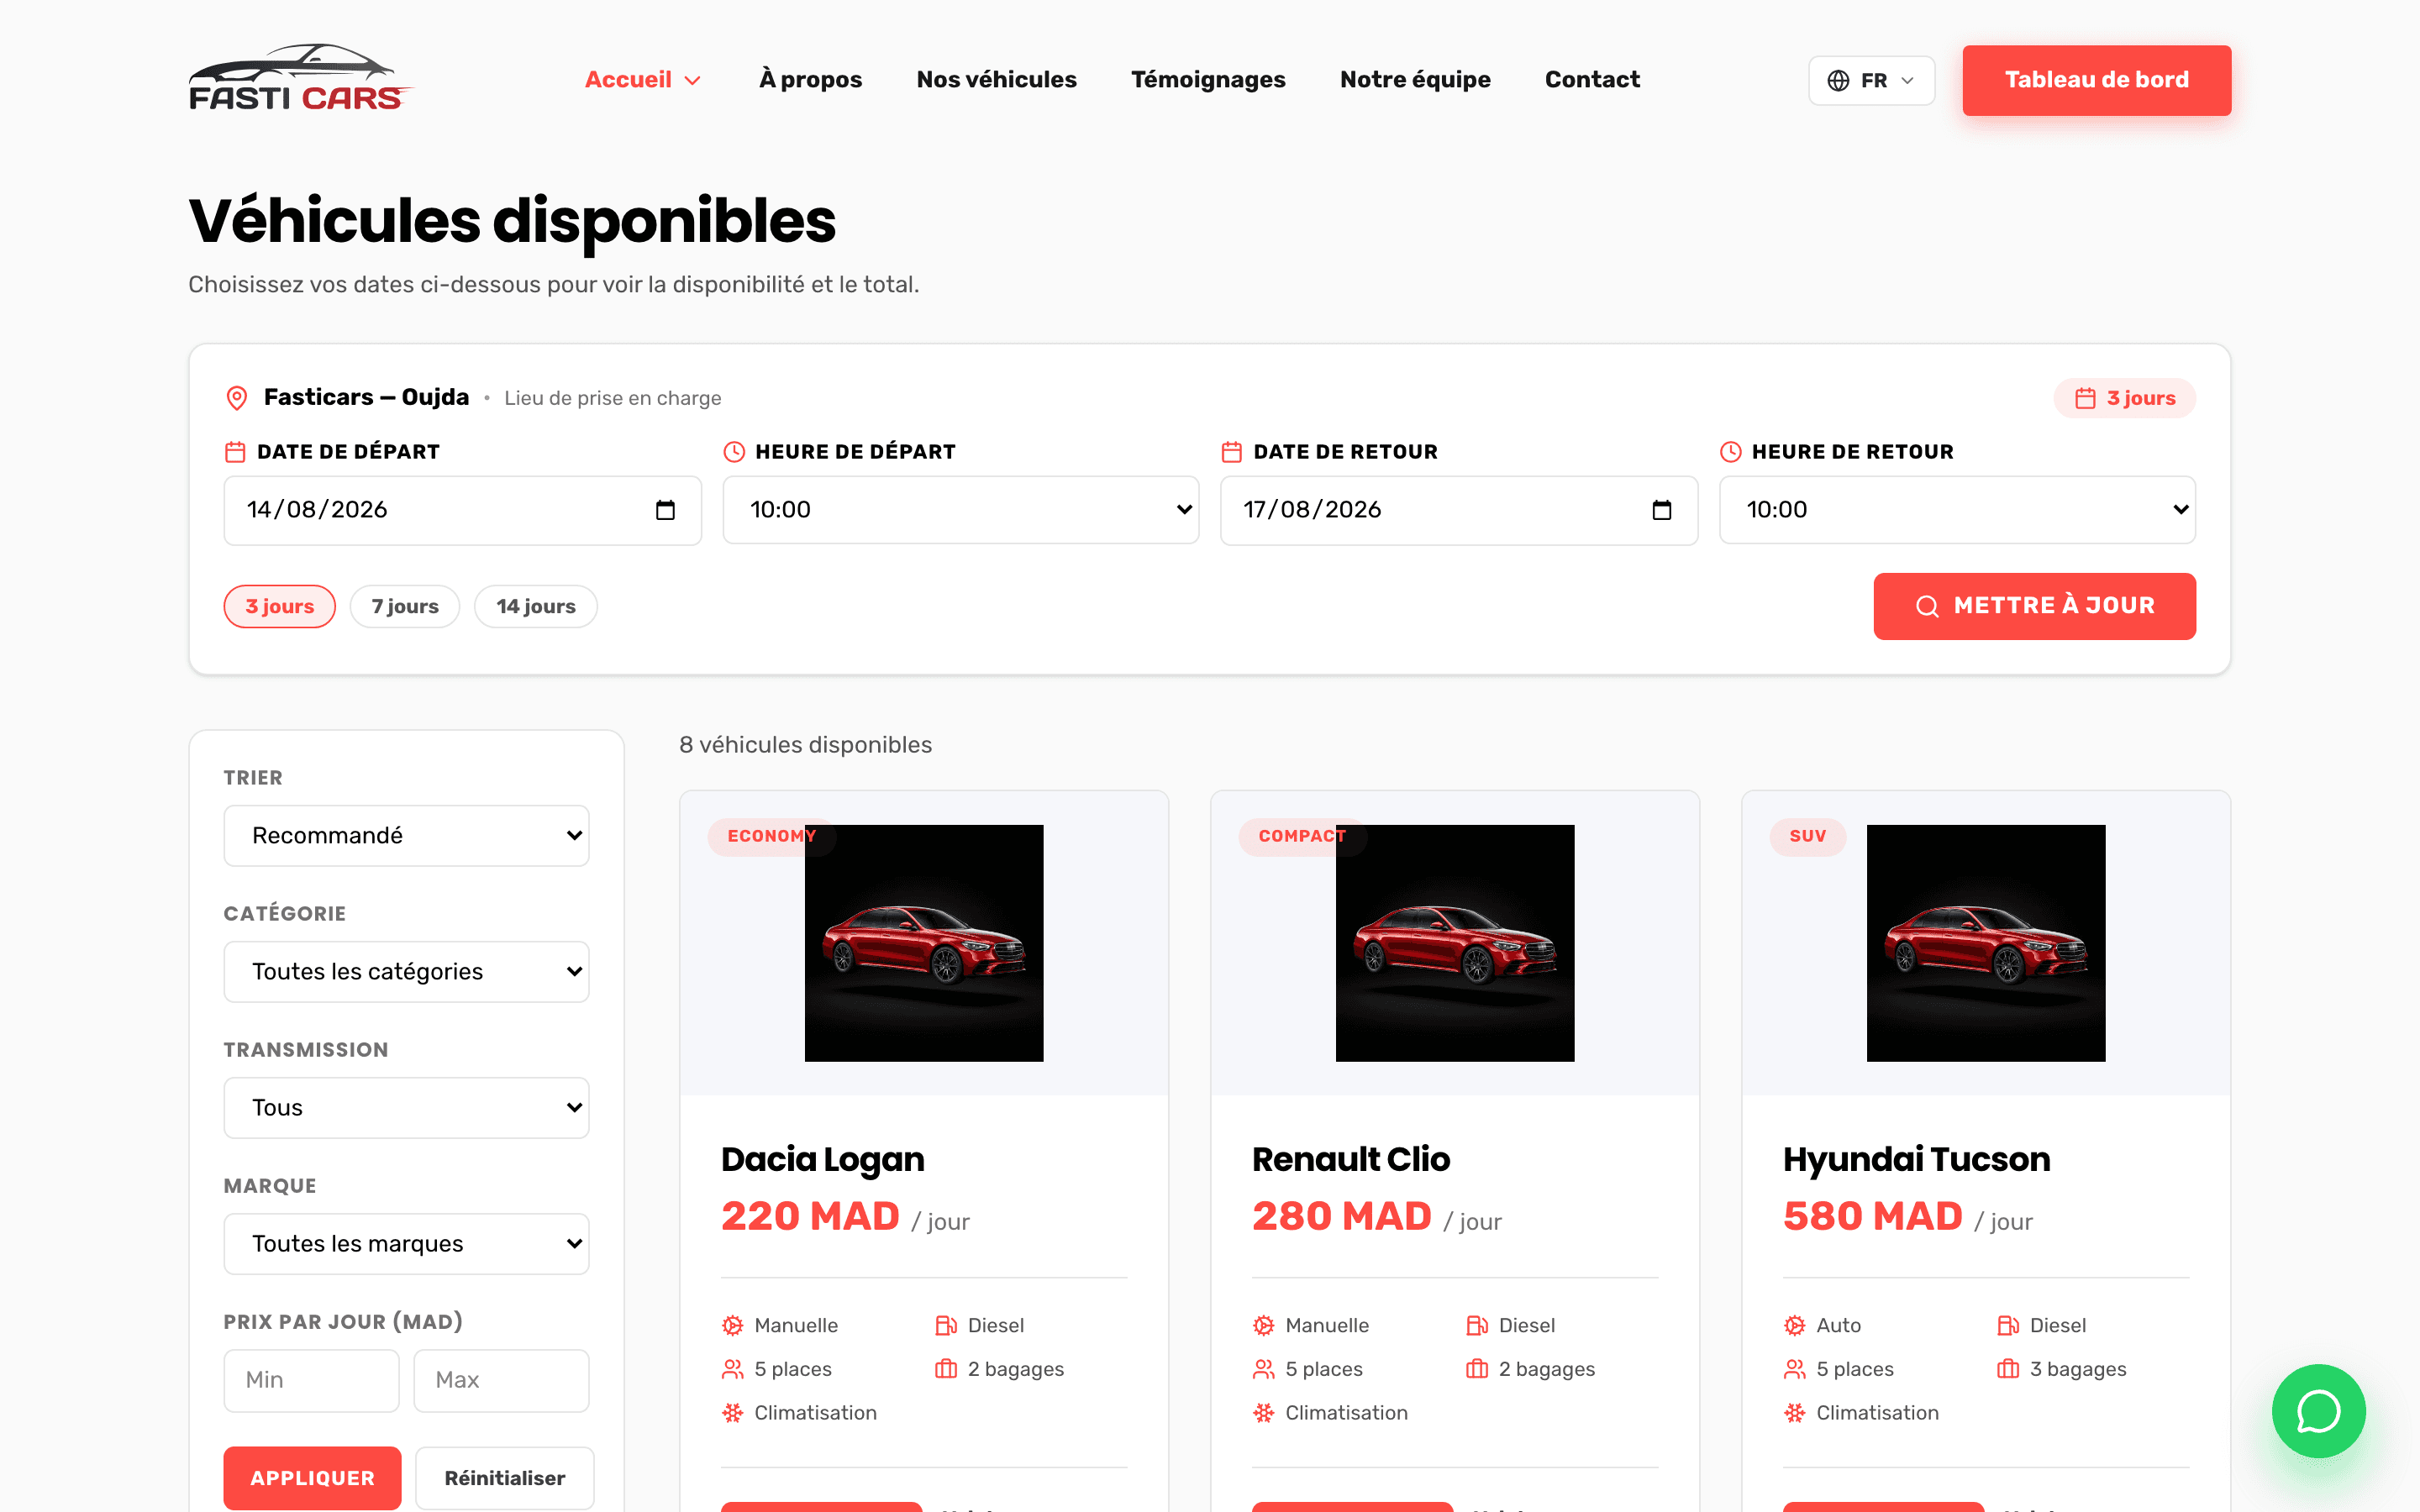Click the location pin icon by Fasticars – Oujda
This screenshot has height=1512, width=2420.
[x=237, y=398]
